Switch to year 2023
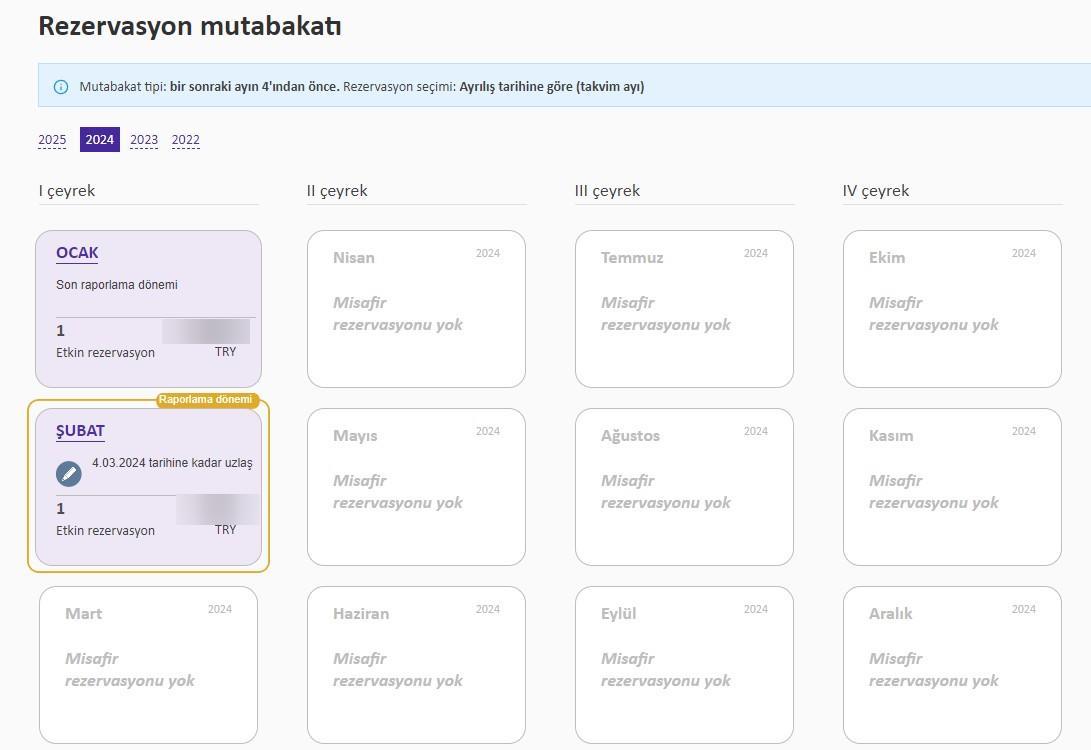1091x750 pixels. (144, 140)
